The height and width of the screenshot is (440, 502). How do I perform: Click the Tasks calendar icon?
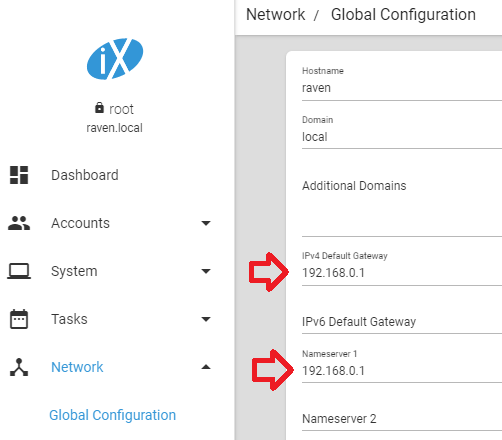[x=19, y=319]
